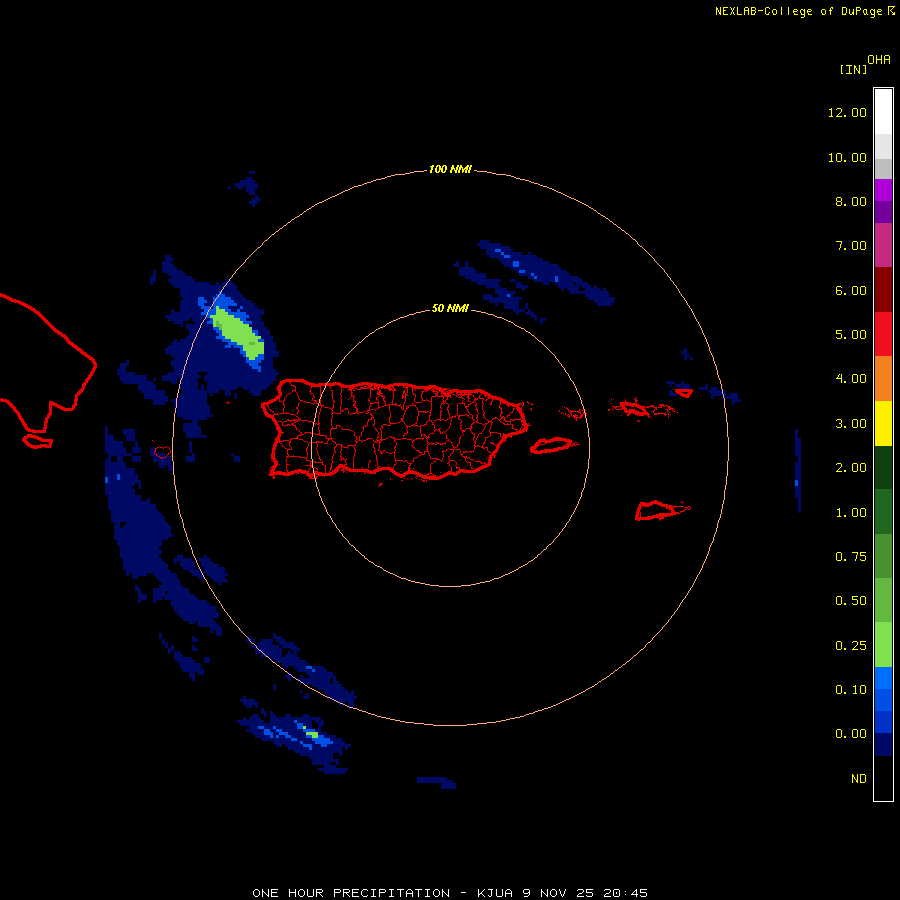
Task: Click the dark purple legend swatch
Action: click(x=883, y=212)
